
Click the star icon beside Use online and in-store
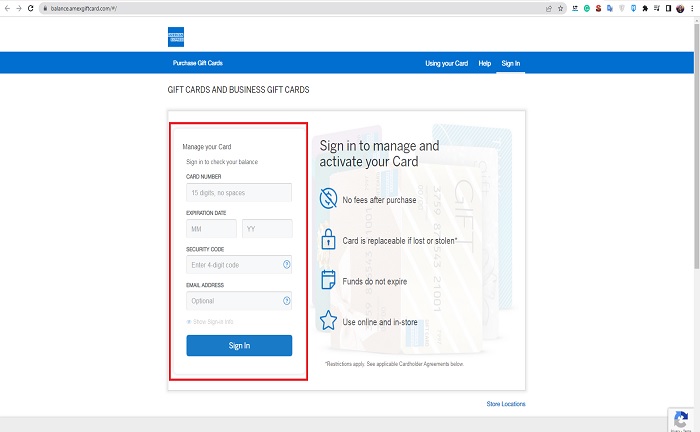pyautogui.click(x=328, y=320)
